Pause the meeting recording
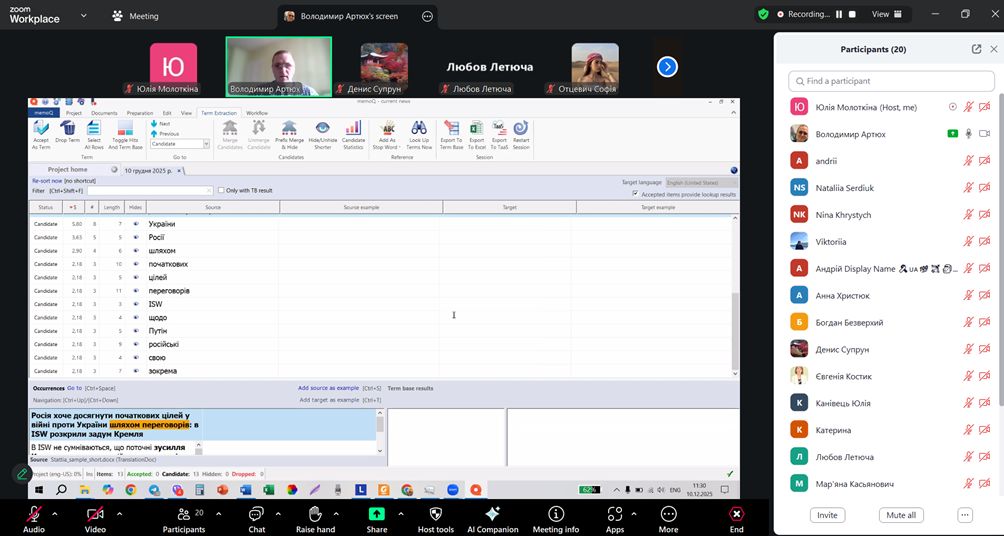This screenshot has height=536, width=1004. pyautogui.click(x=839, y=14)
